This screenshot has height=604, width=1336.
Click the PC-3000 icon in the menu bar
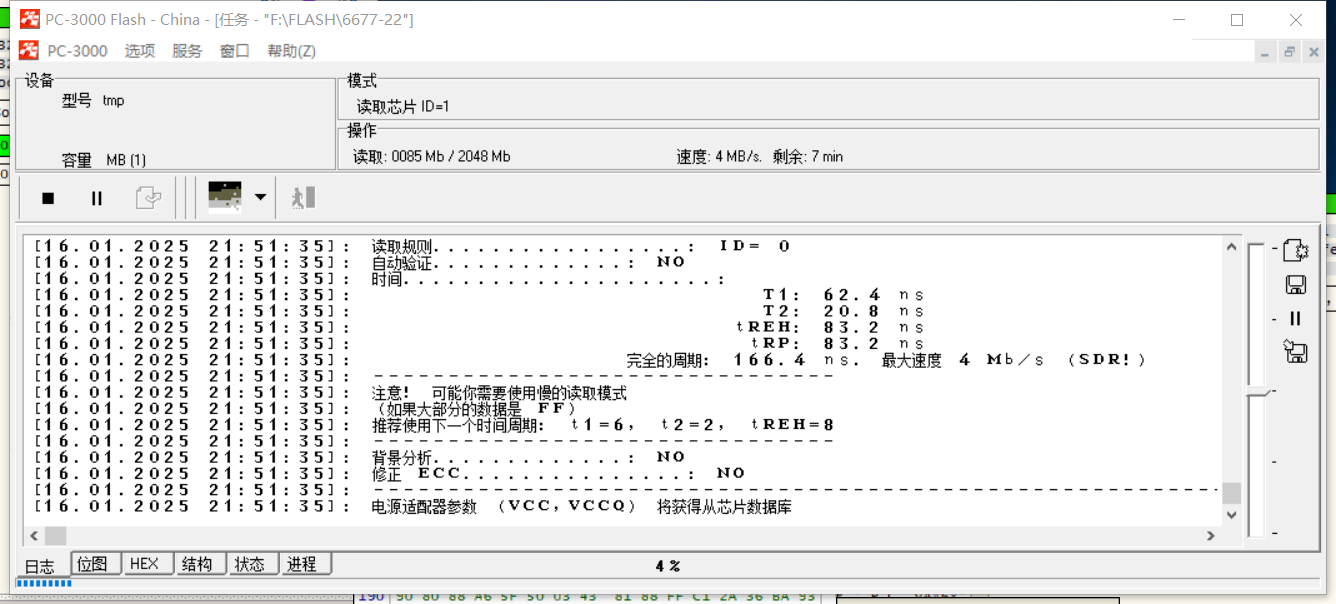click(29, 51)
